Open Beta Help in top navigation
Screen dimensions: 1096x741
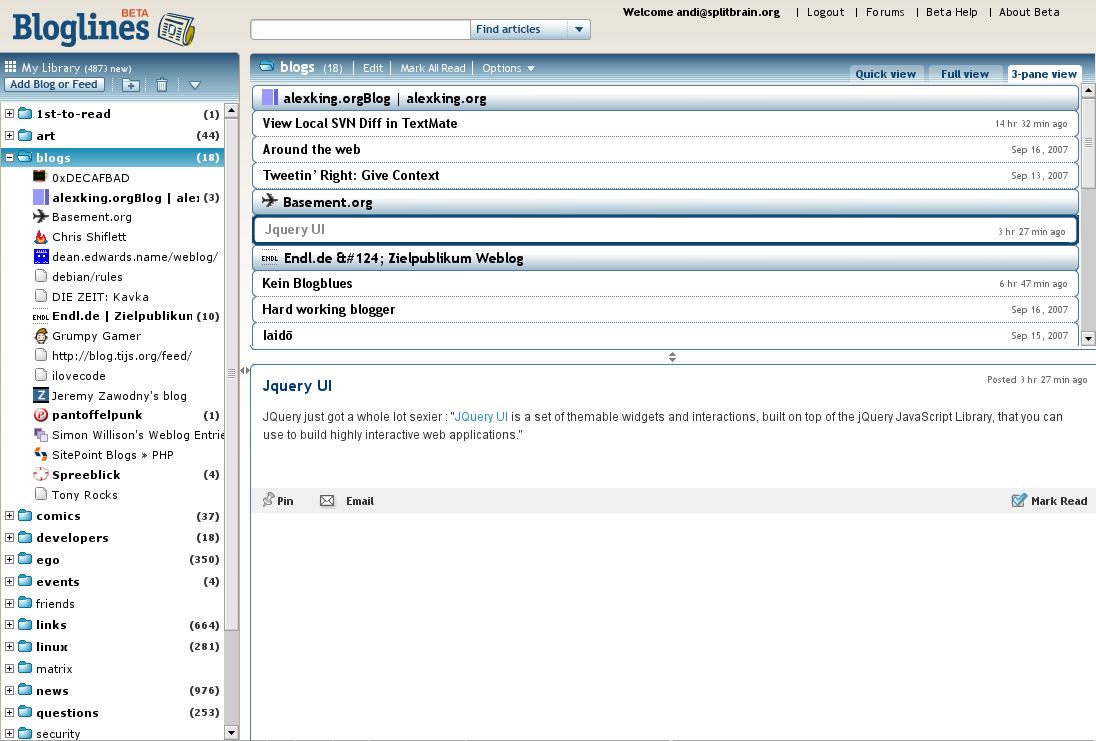tap(951, 12)
